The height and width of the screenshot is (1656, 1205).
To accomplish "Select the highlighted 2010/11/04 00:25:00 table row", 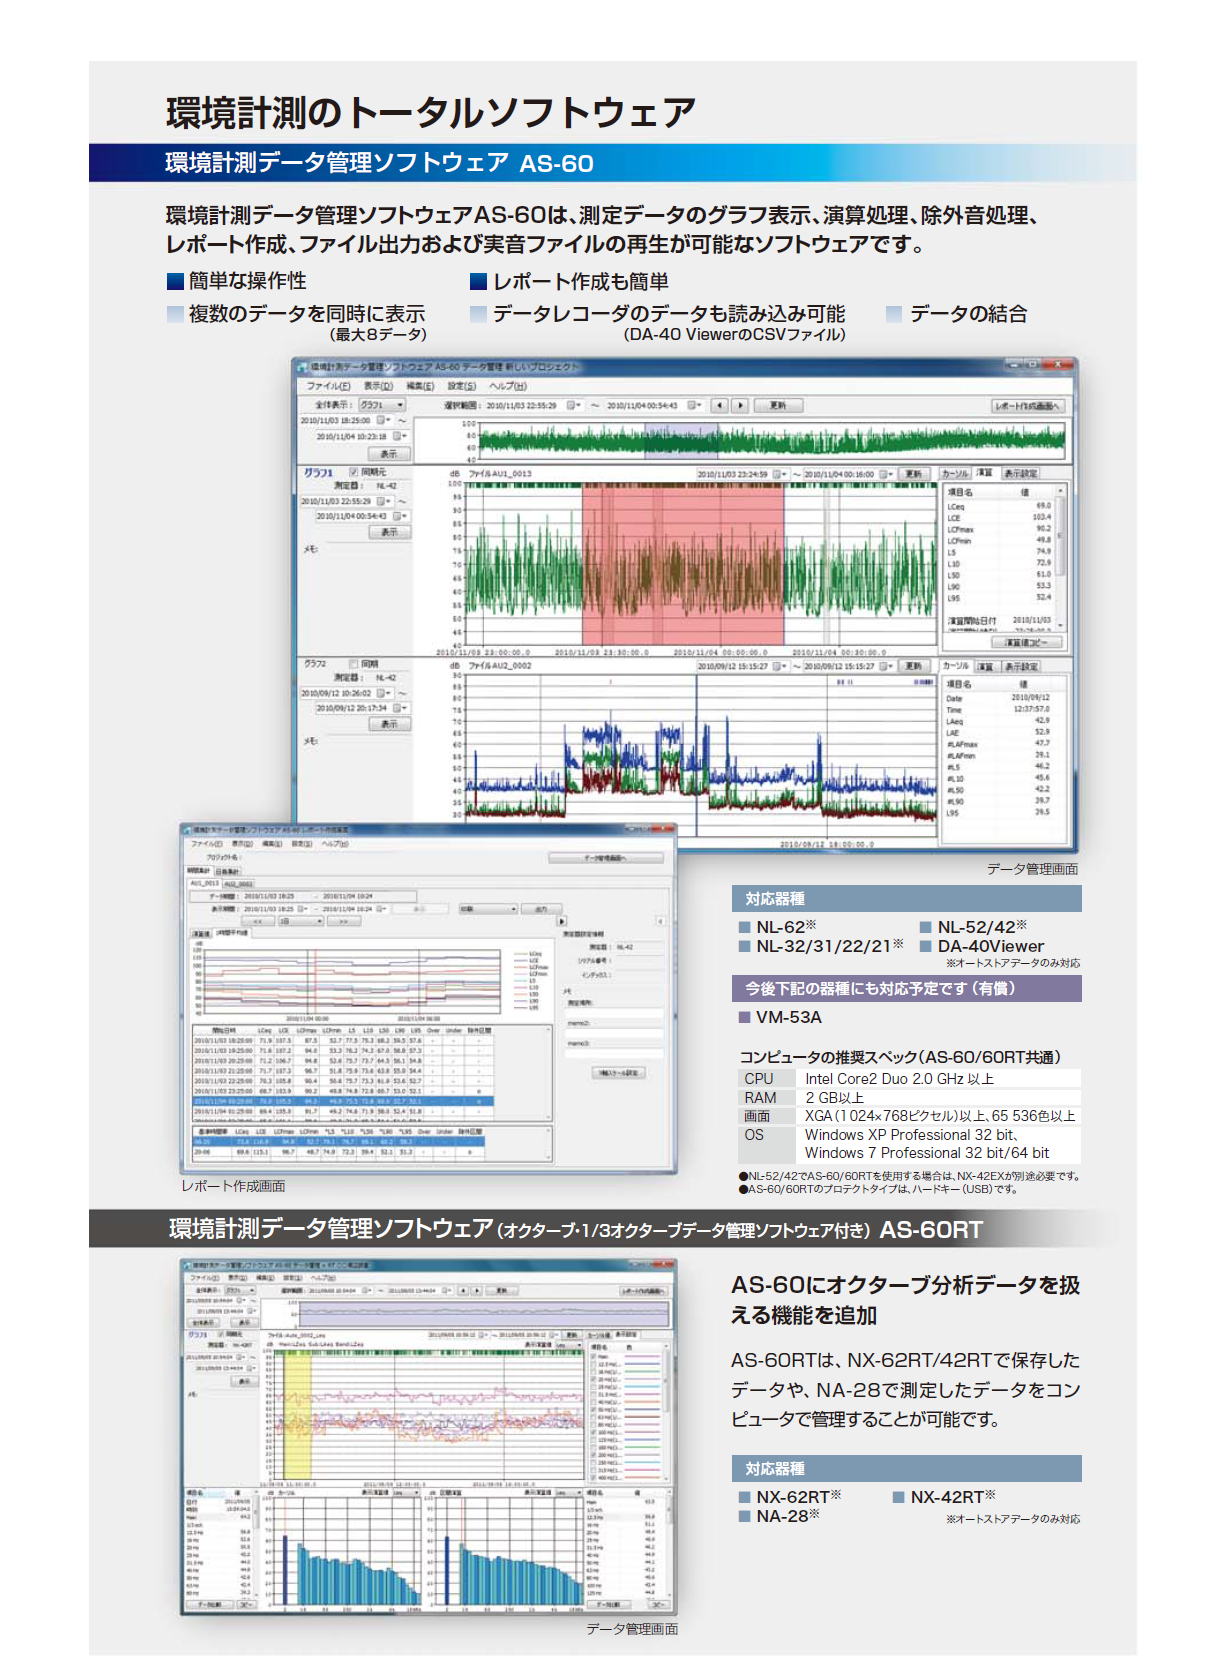I will [x=343, y=1101].
